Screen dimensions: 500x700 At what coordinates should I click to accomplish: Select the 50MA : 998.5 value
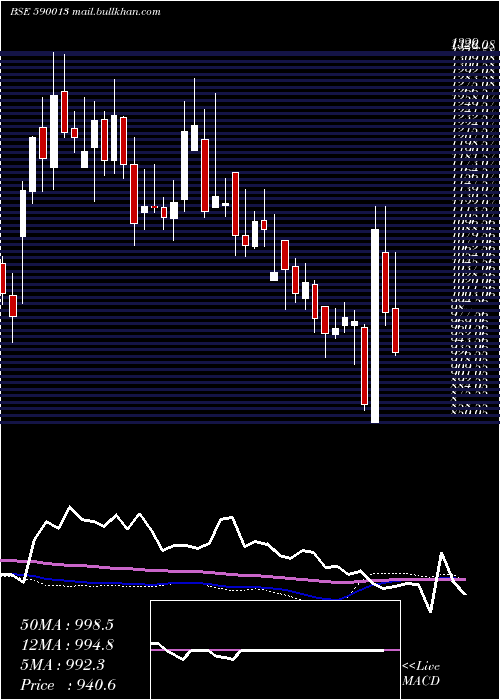tap(67, 625)
